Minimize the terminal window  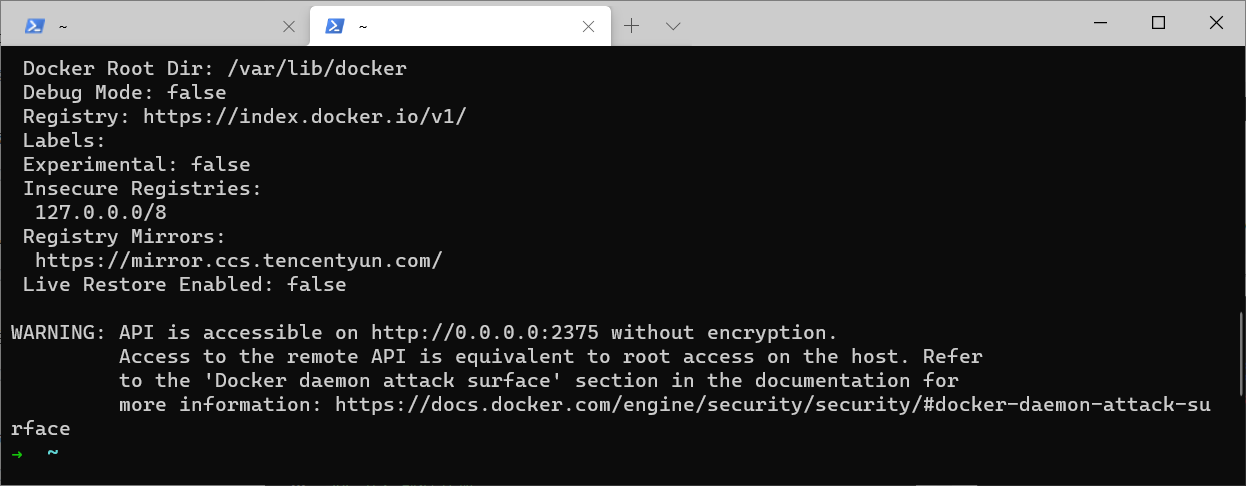pyautogui.click(x=1101, y=23)
